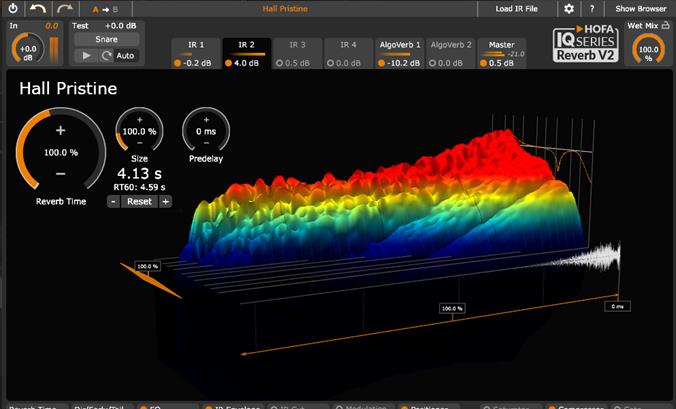This screenshot has width=676, height=409.
Task: Click the AlgoVerb 1 level bar
Action: (x=395, y=54)
